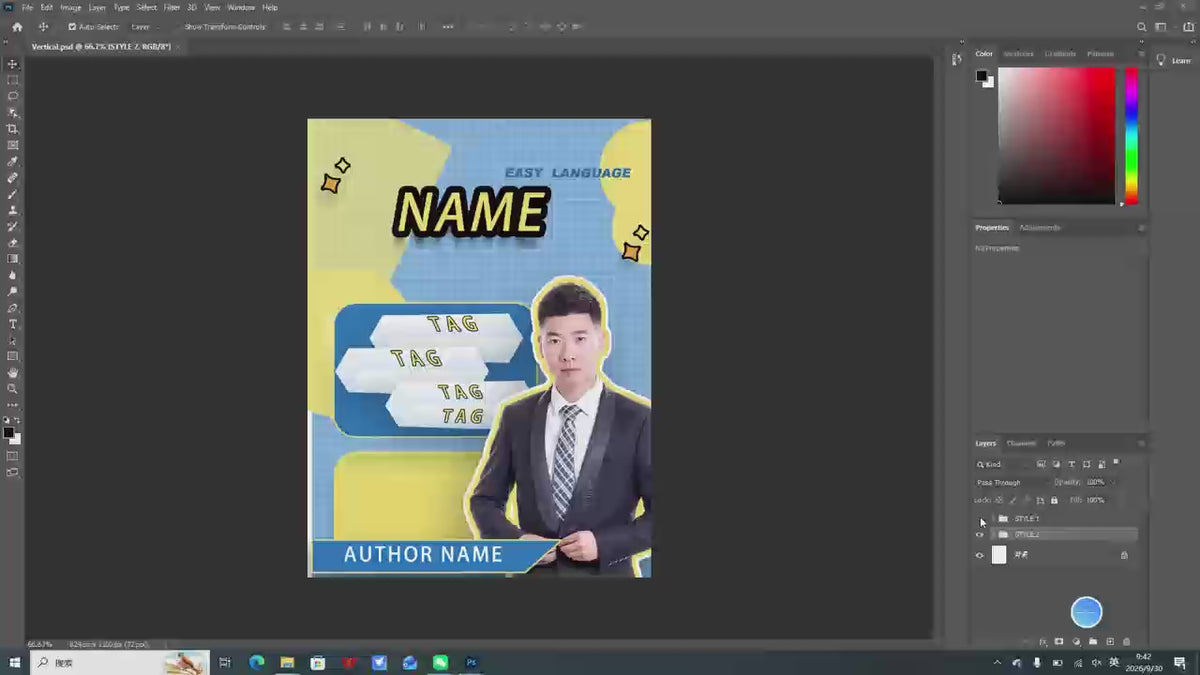Image resolution: width=1200 pixels, height=675 pixels.
Task: Open the Kind filter dropdown in Layers
Action: [x=1003, y=464]
